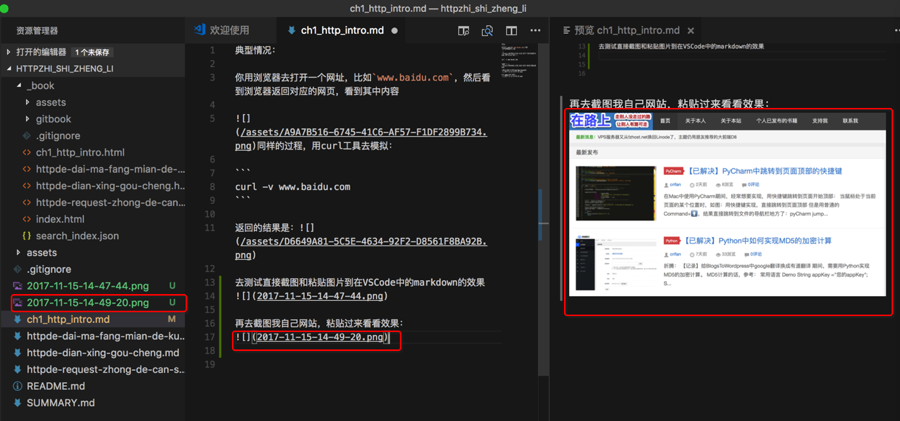The image size is (900, 421).
Task: Open the .gitignore file inside _book
Action: pyautogui.click(x=57, y=136)
